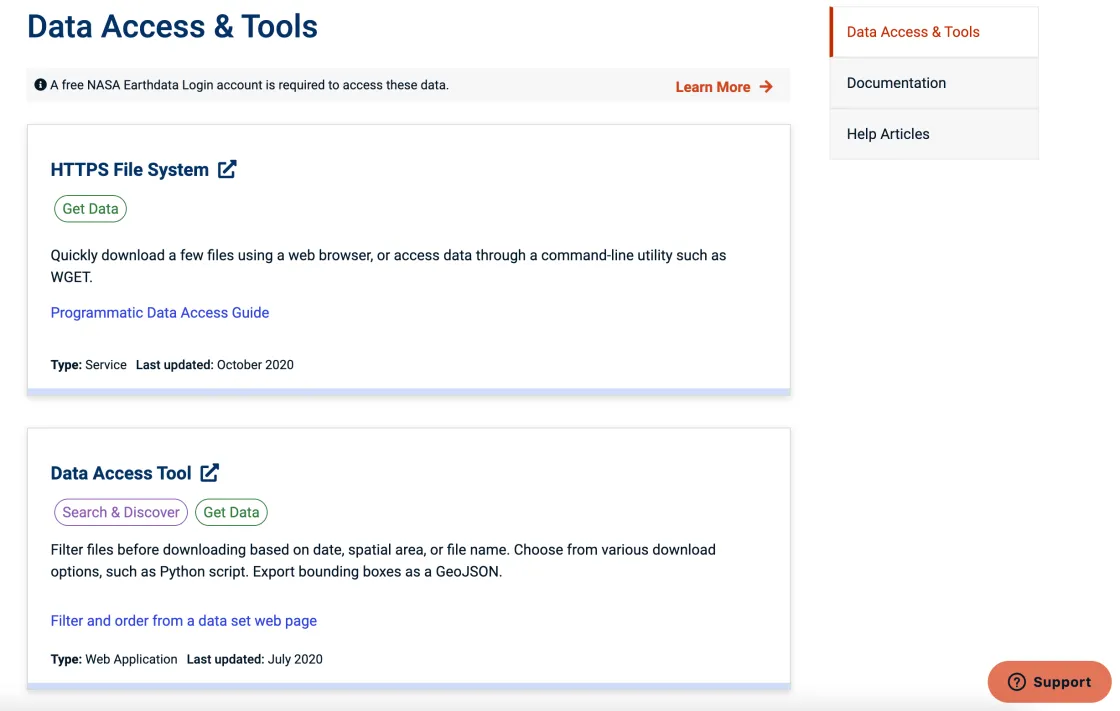Select Data Access & Tools in the sidebar
Image resolution: width=1120 pixels, height=711 pixels.
pos(912,31)
